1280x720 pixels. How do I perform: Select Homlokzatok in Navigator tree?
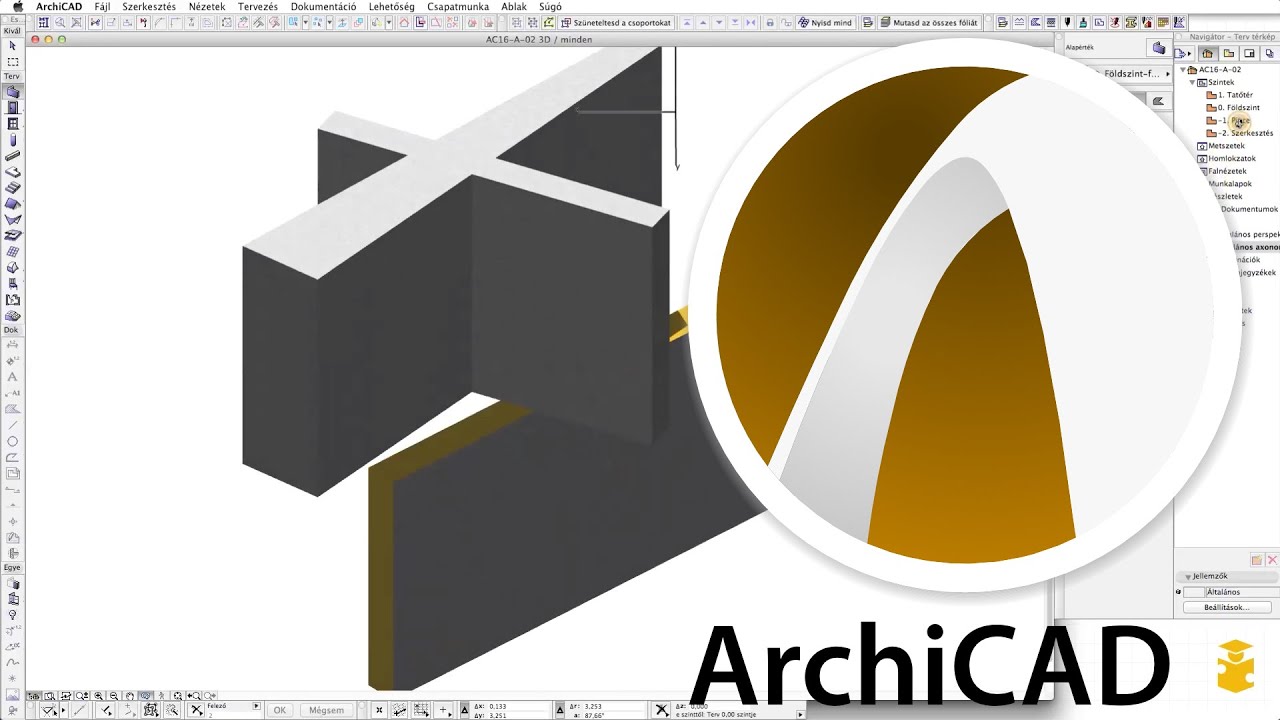coord(1227,158)
